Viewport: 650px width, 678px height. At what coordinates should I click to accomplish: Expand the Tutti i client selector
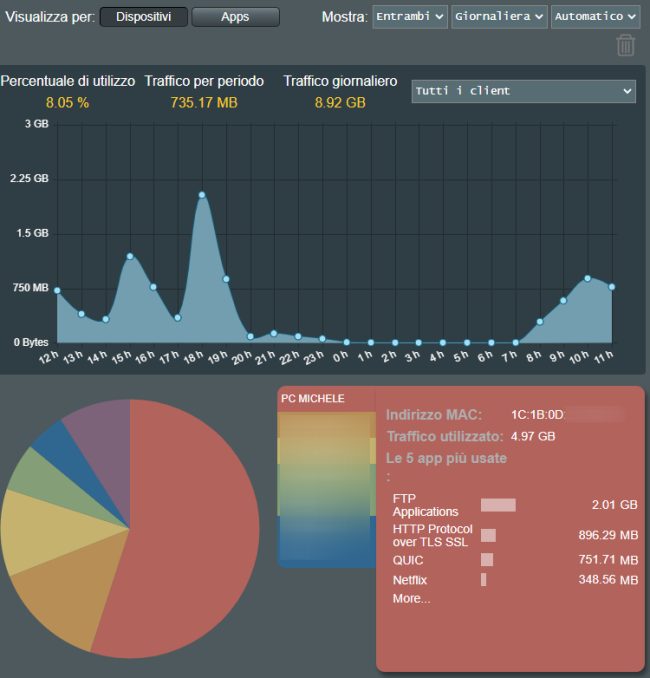523,91
